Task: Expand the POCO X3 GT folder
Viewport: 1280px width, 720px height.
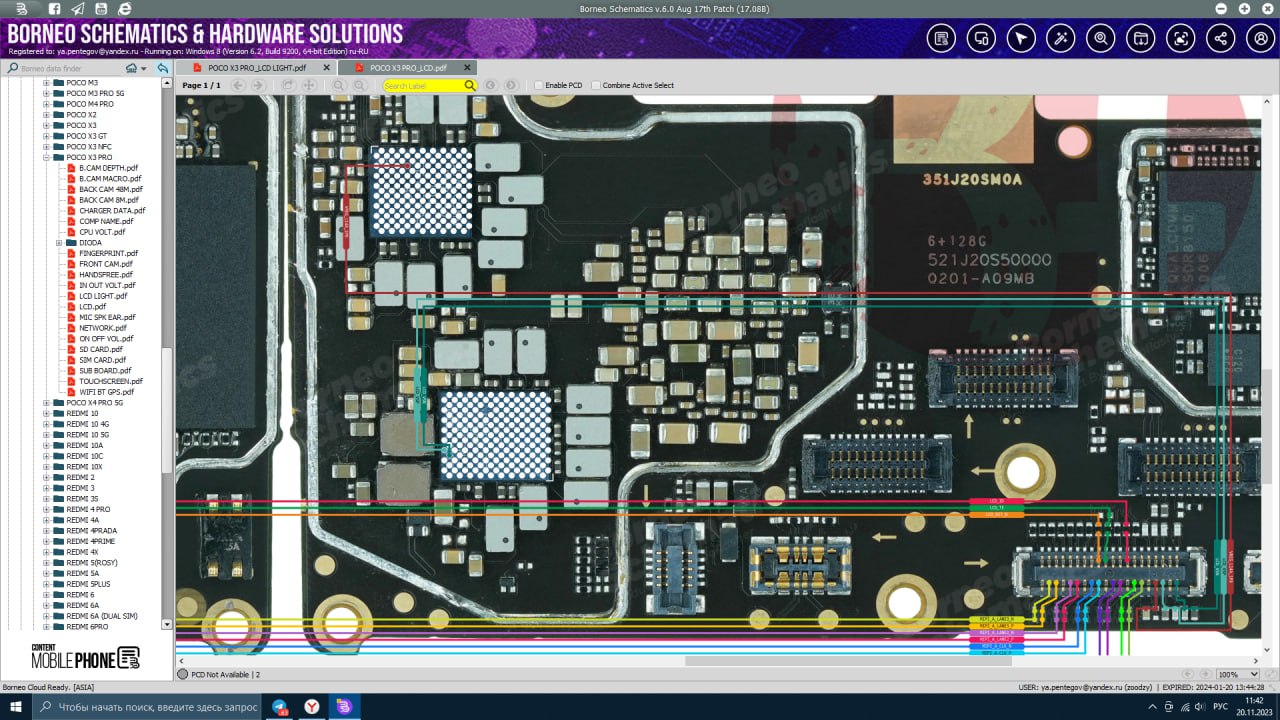Action: coord(46,136)
